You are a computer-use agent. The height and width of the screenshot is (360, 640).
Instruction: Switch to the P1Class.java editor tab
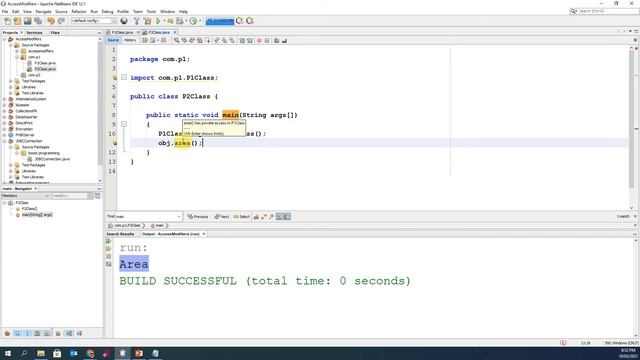click(122, 32)
